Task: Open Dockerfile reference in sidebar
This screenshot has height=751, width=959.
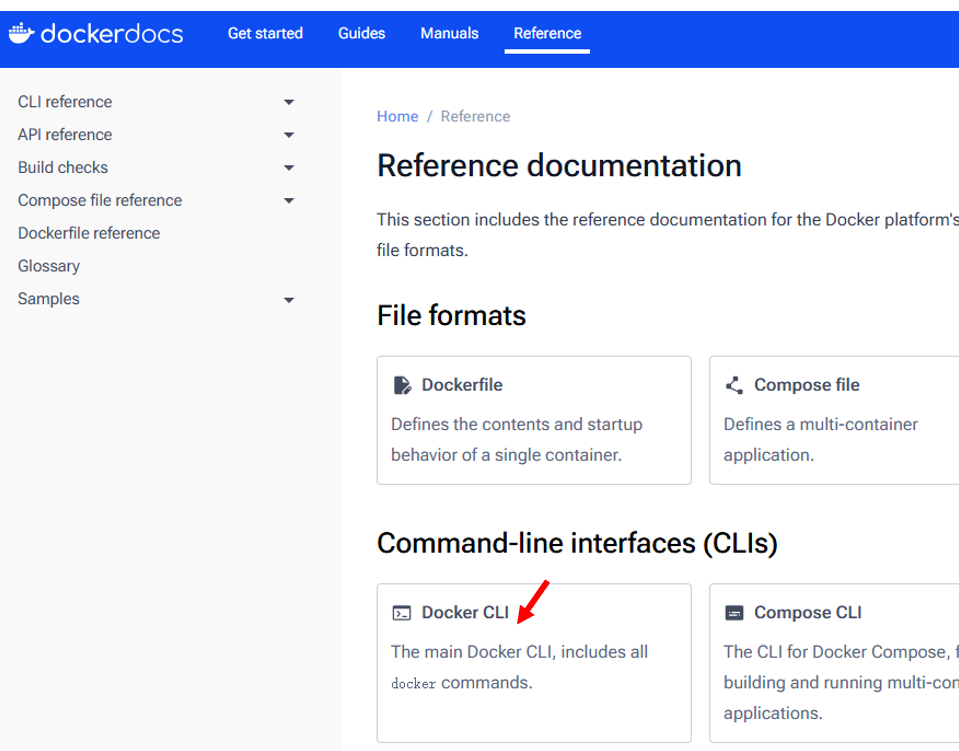Action: pos(89,233)
